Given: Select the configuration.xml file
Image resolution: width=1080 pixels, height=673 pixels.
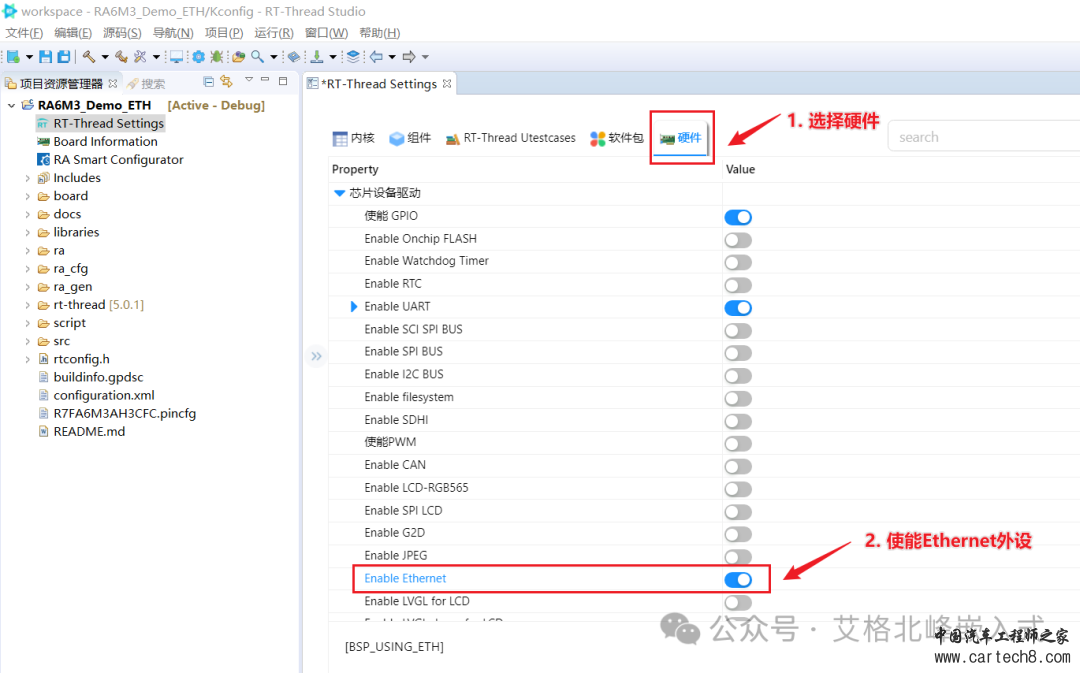Looking at the screenshot, I should 96,395.
